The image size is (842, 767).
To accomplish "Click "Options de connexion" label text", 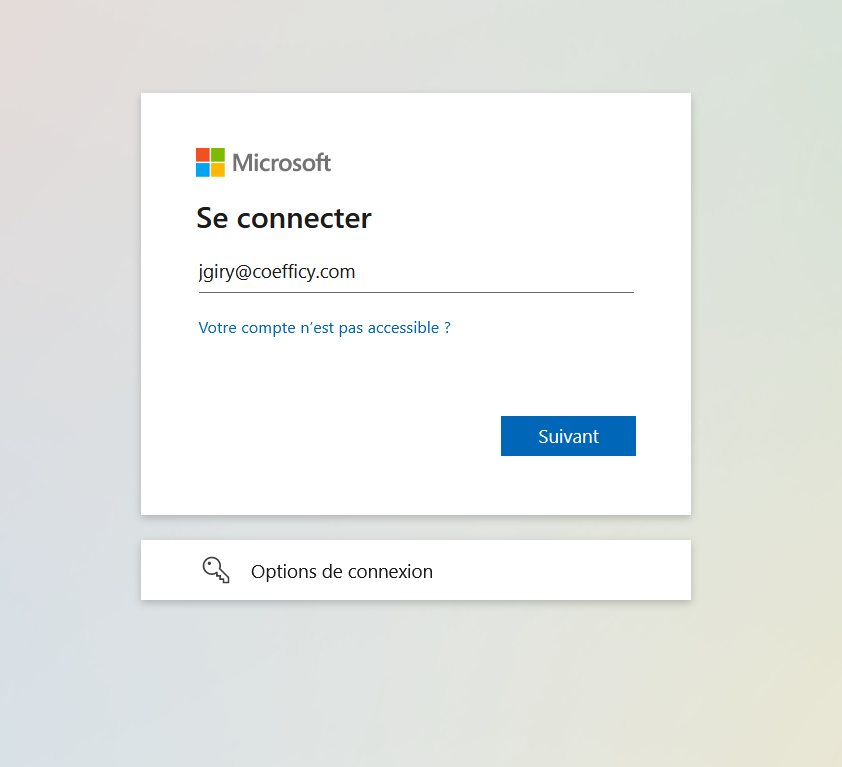I will tap(341, 572).
